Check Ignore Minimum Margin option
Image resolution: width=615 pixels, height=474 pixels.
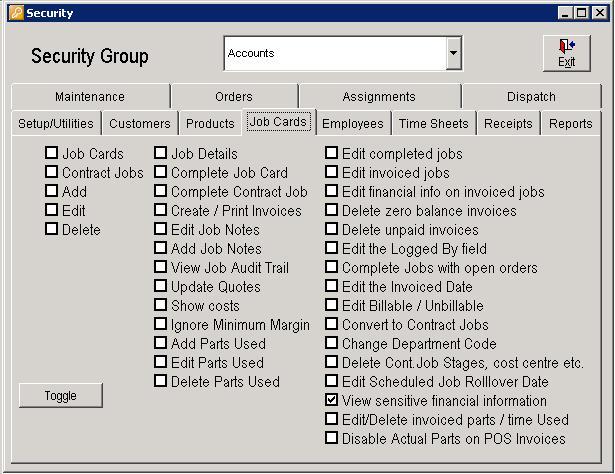point(161,325)
